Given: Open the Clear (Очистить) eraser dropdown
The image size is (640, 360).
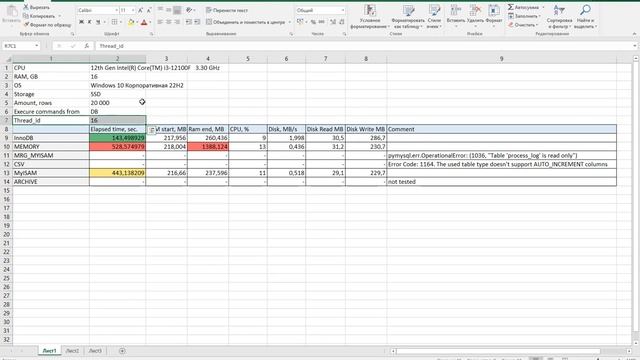Looking at the screenshot, I should click(524, 25).
